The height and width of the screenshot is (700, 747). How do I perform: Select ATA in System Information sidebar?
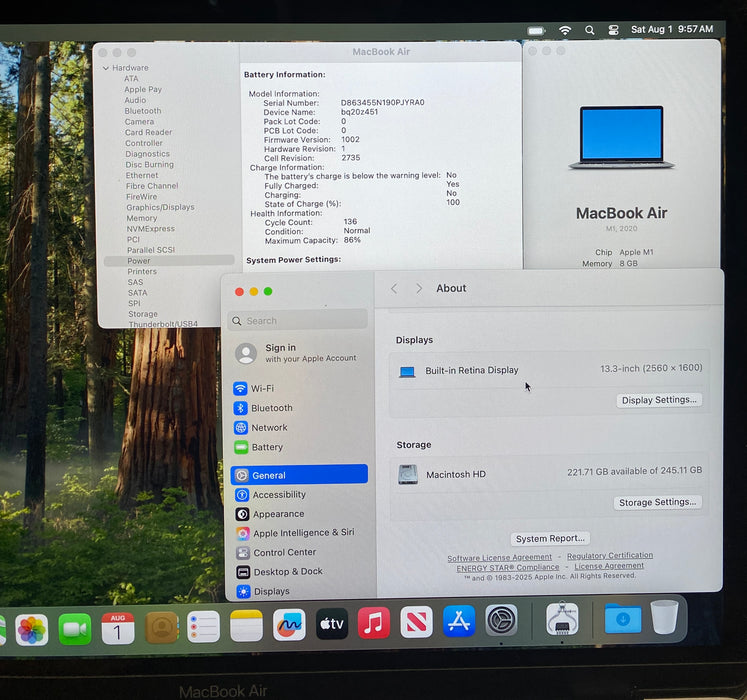131,79
